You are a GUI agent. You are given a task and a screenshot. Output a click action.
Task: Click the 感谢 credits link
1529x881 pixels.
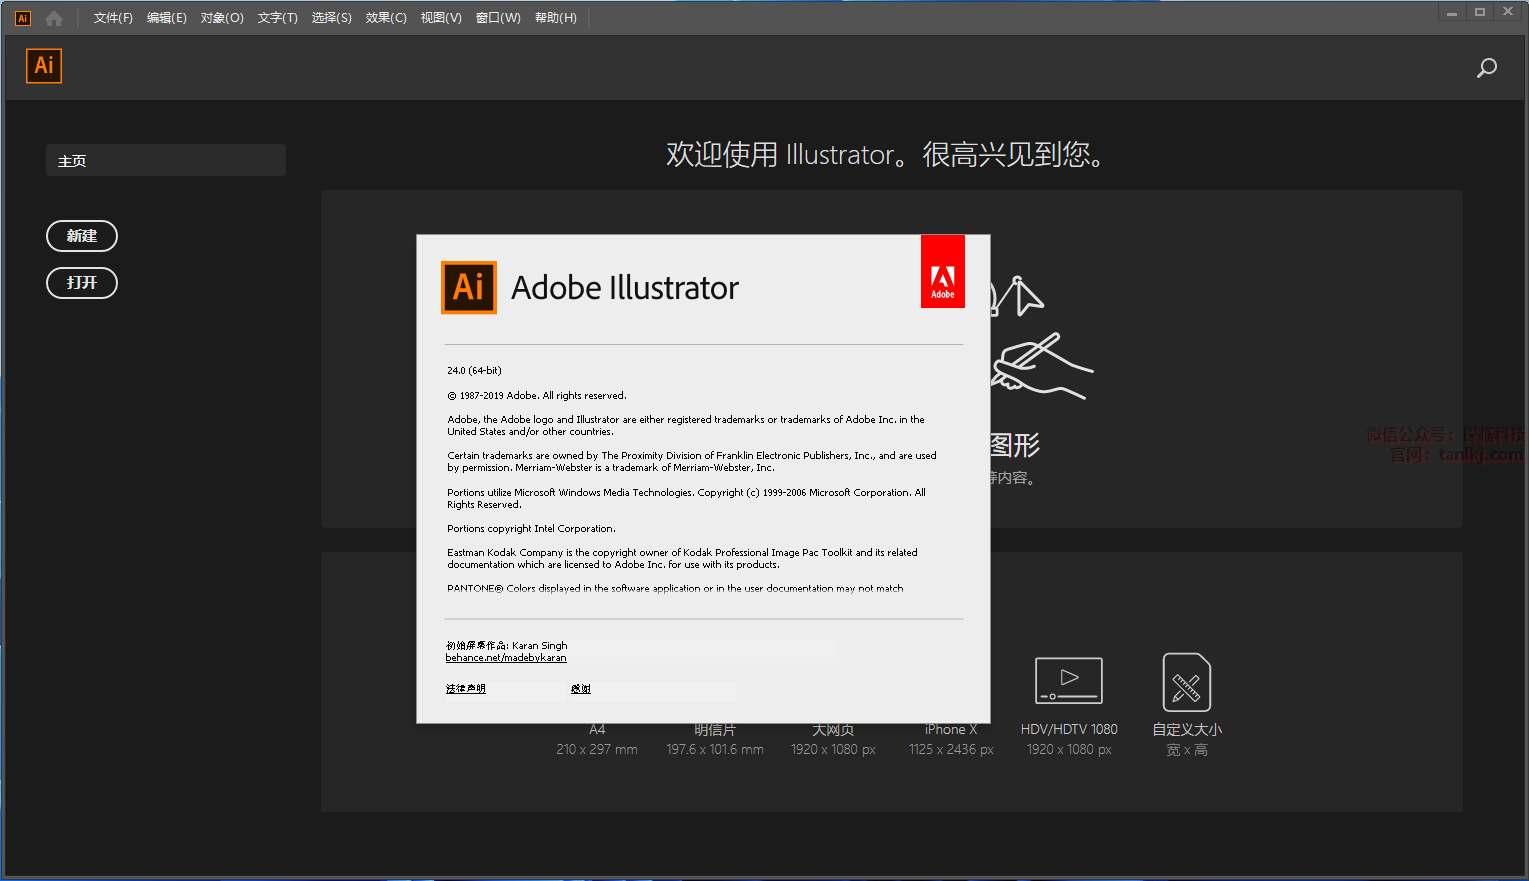(x=581, y=689)
